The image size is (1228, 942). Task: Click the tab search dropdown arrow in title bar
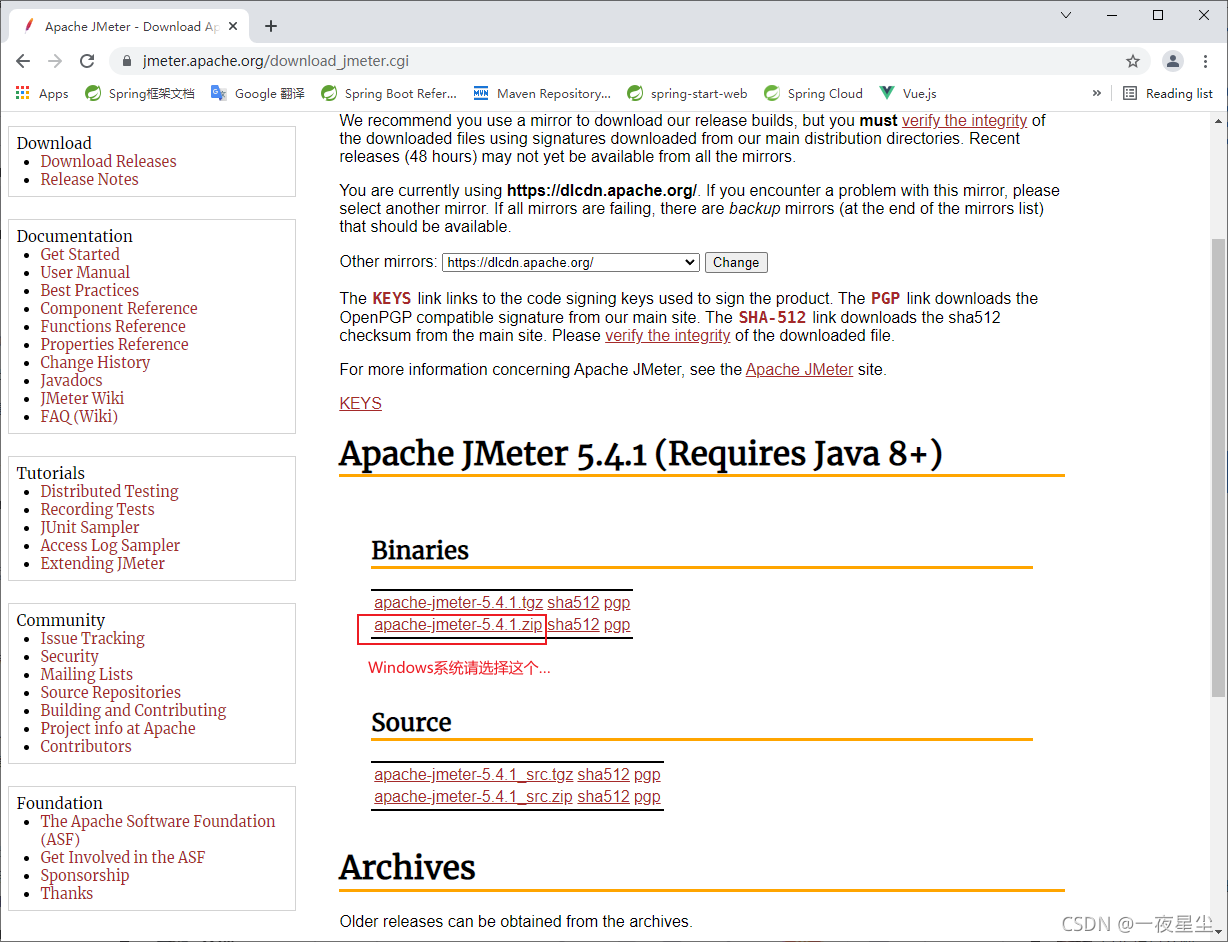[x=1066, y=15]
